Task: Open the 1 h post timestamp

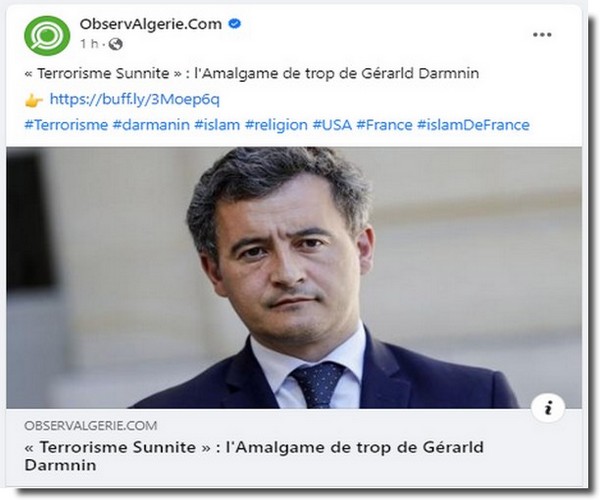Action: tap(89, 44)
